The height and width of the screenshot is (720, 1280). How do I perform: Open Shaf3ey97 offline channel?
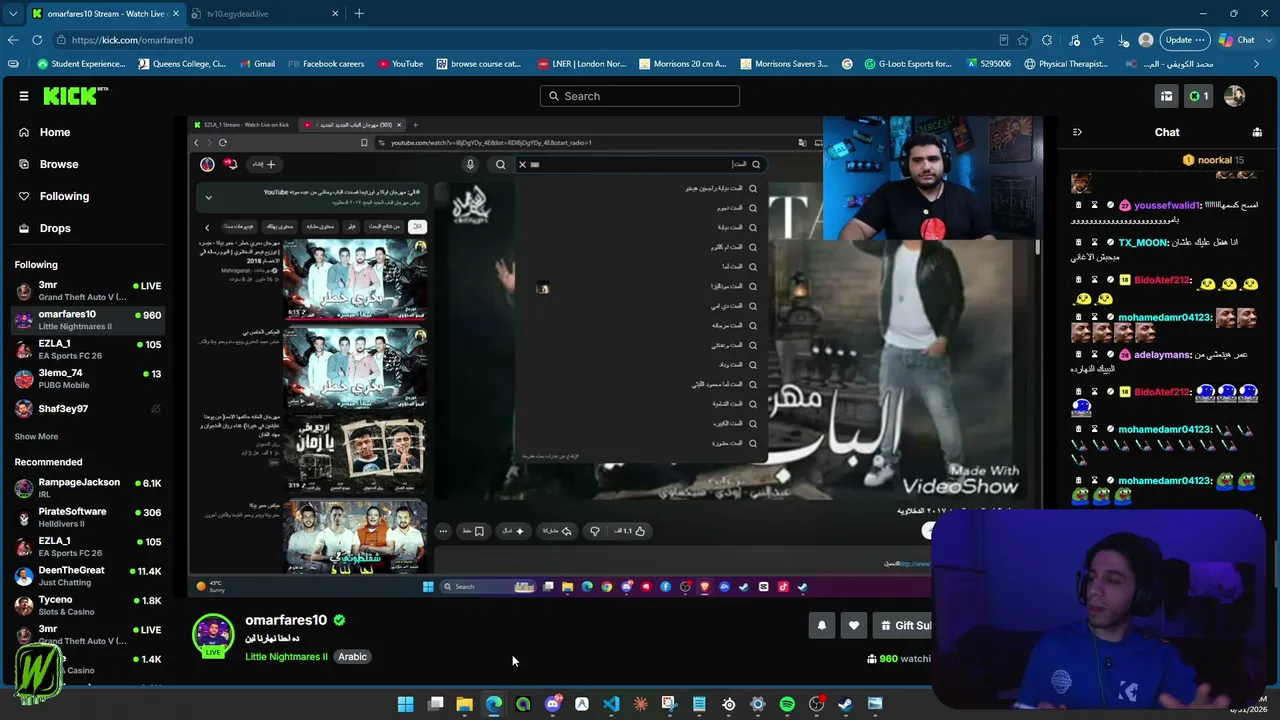click(88, 409)
